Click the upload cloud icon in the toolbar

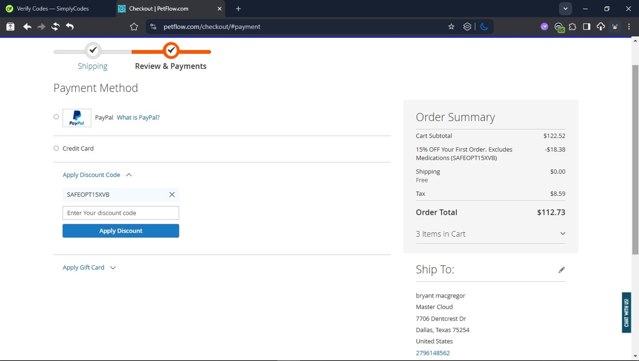click(x=601, y=26)
